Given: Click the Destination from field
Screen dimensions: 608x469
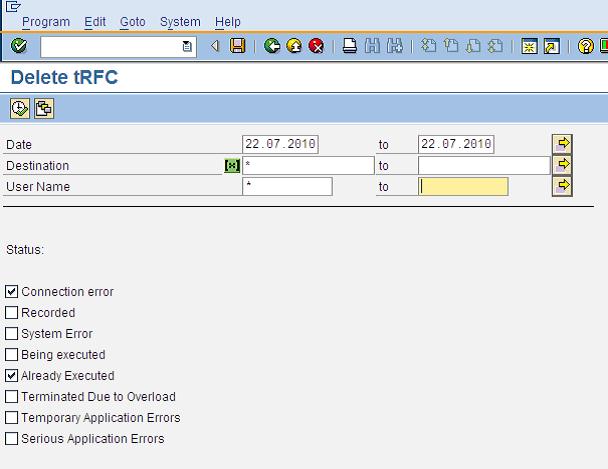Looking at the screenshot, I should pyautogui.click(x=308, y=166).
